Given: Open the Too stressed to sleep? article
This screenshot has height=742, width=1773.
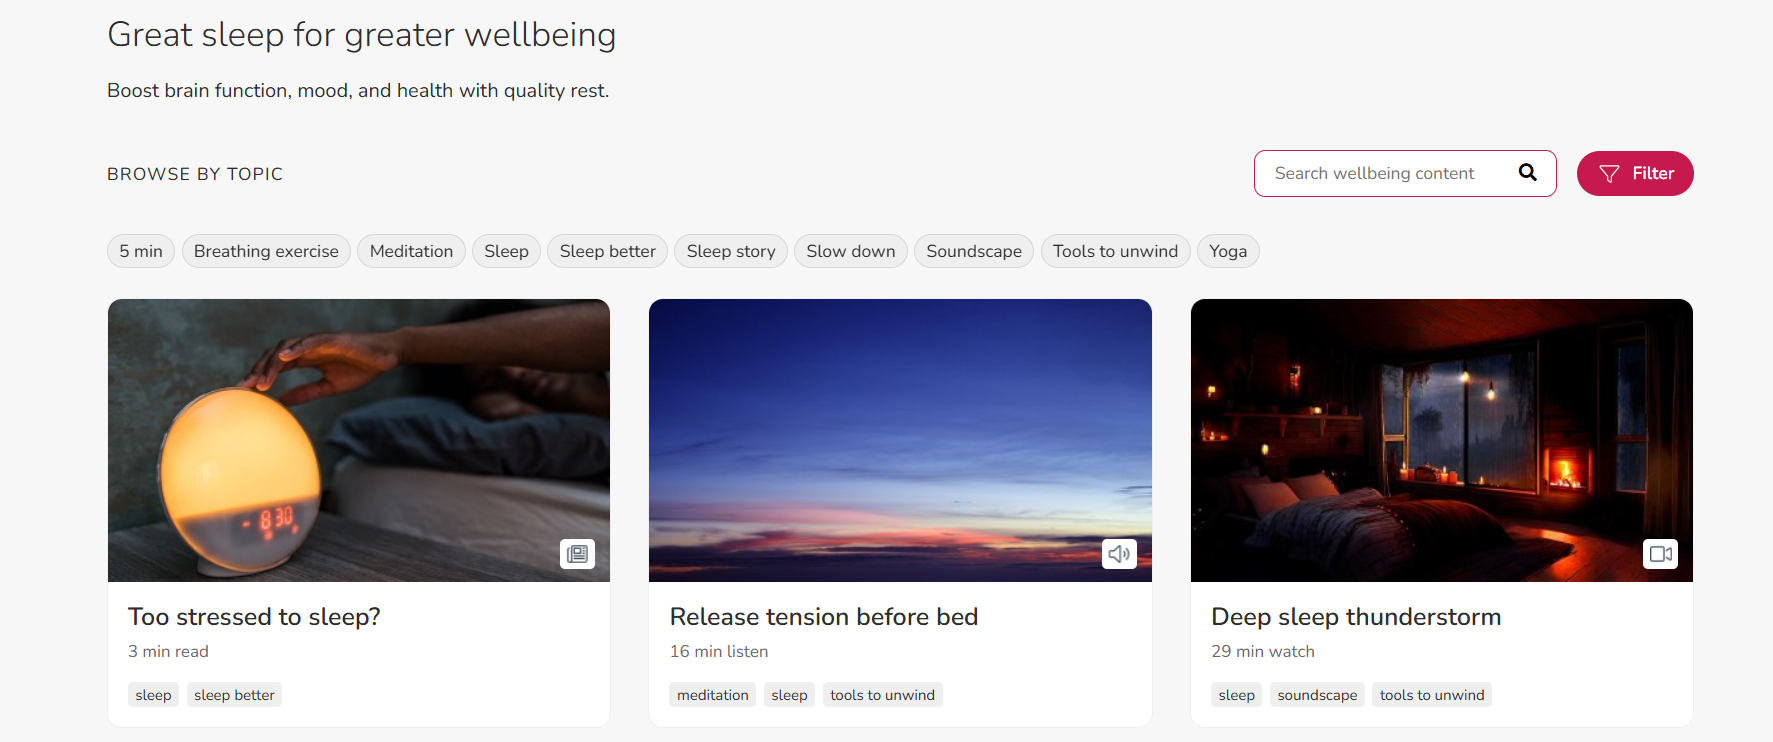Looking at the screenshot, I should coord(254,617).
